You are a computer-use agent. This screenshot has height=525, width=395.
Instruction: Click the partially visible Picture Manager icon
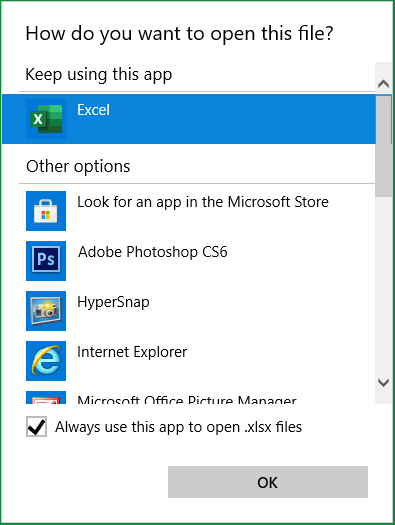(x=46, y=397)
